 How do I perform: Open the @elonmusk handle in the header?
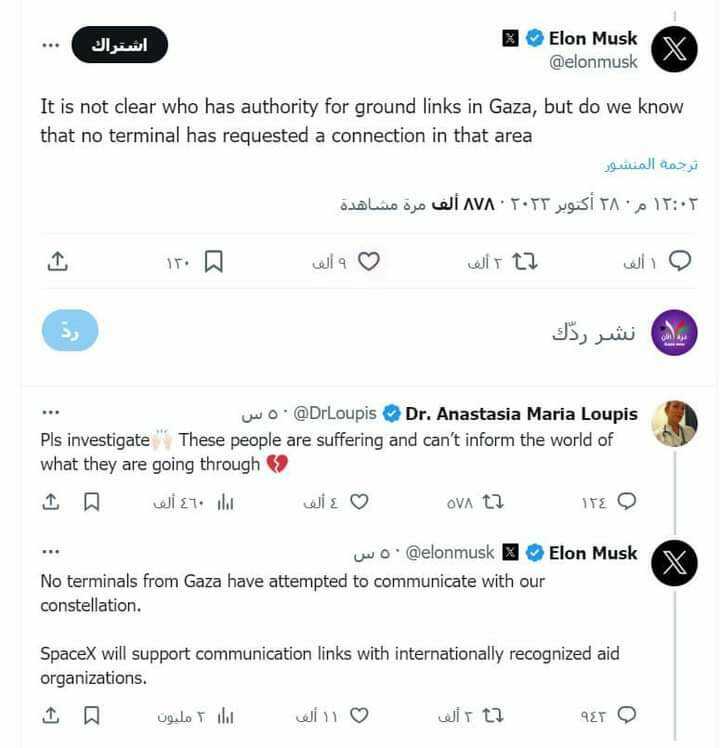point(593,62)
